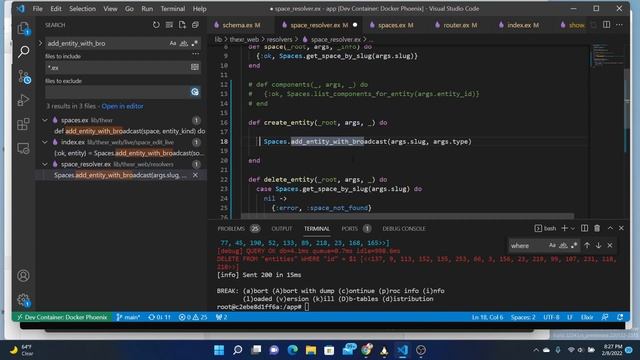Toggle Whole Word in terminal find

(x=563, y=245)
